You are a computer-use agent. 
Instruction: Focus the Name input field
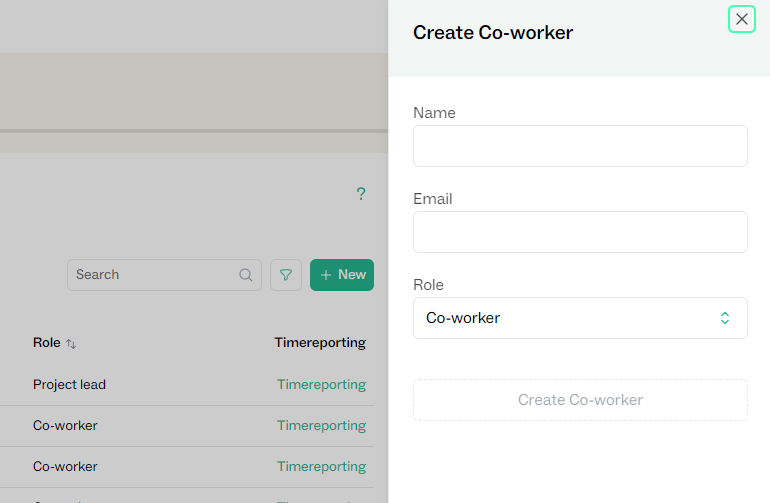tap(580, 146)
